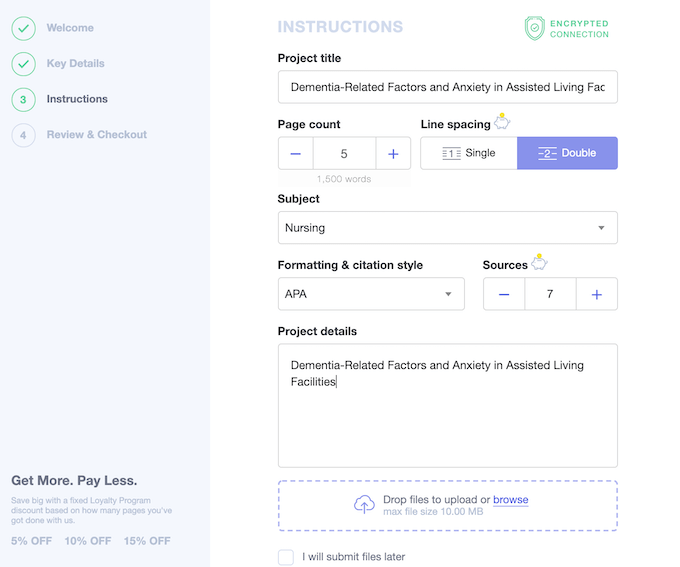Click the browse link to upload files

[510, 500]
